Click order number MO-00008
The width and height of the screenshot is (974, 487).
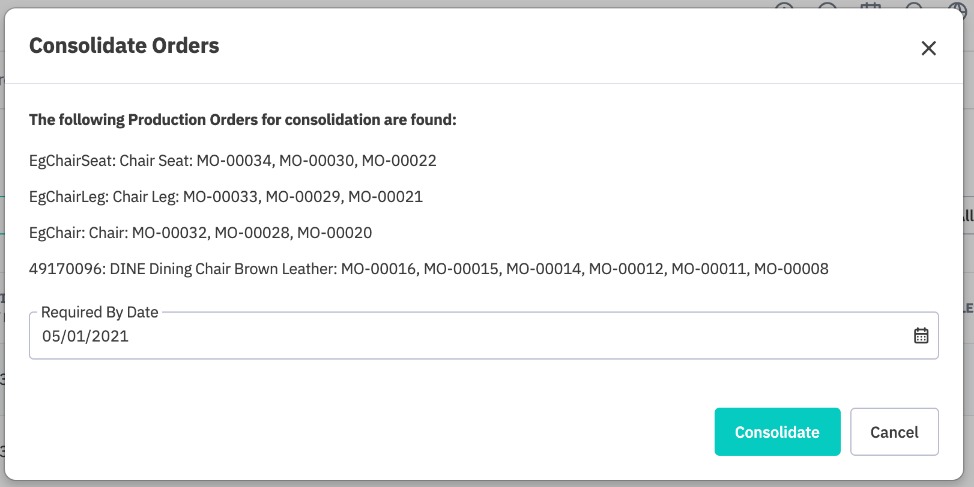point(791,269)
